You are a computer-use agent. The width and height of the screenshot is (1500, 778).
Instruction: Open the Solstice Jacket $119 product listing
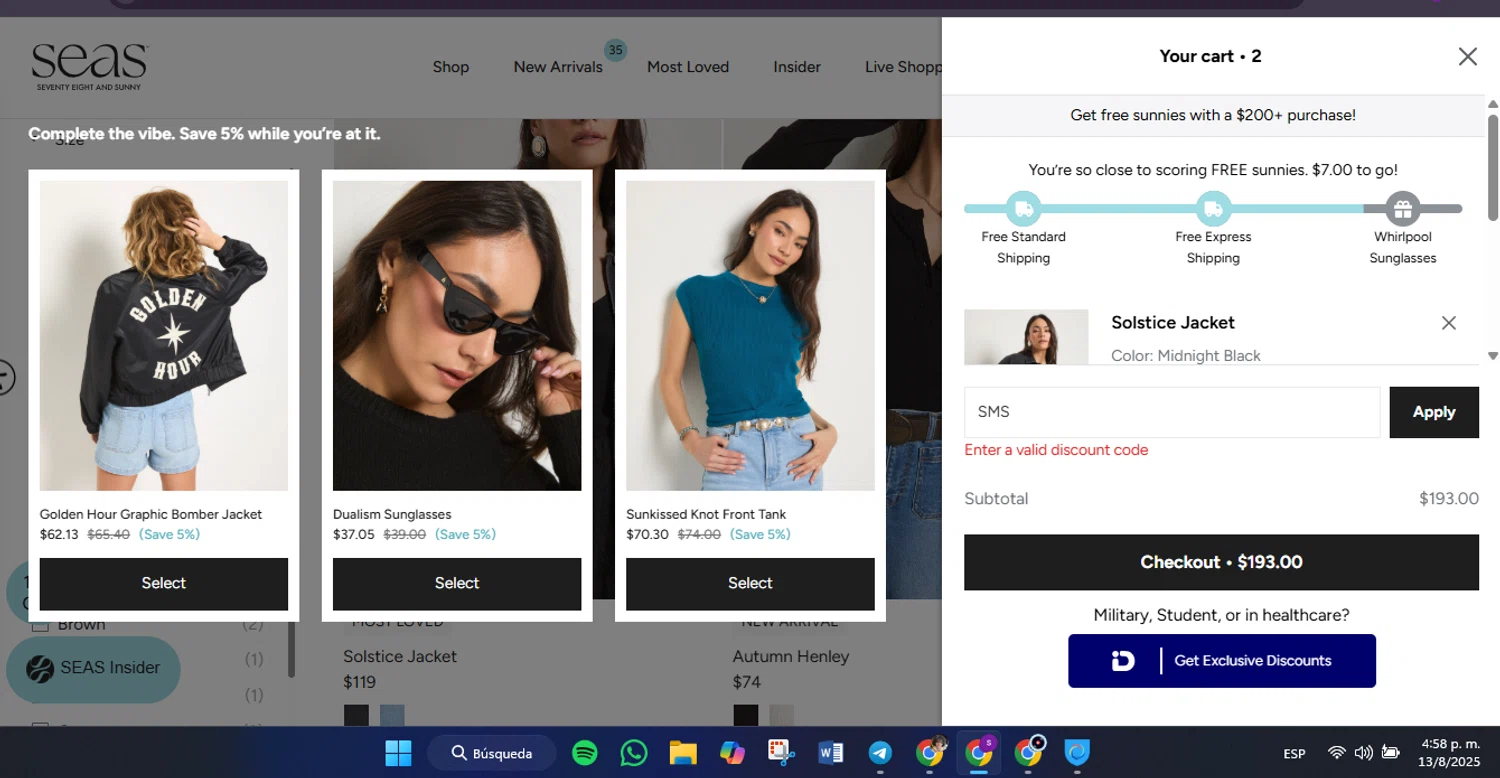click(x=400, y=657)
